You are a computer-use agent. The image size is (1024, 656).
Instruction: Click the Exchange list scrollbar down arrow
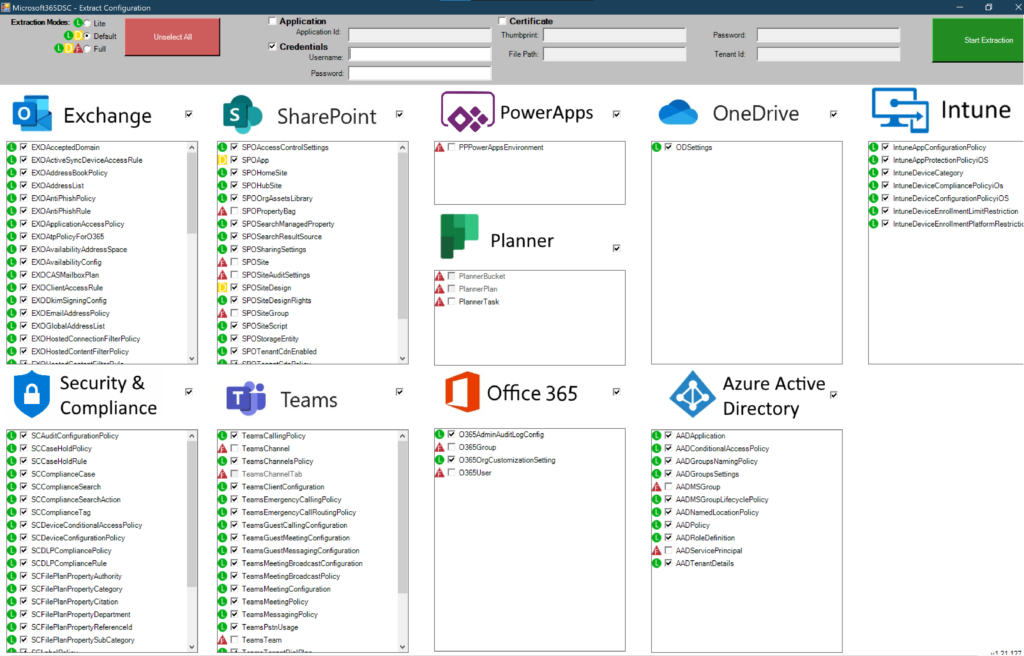(192, 358)
